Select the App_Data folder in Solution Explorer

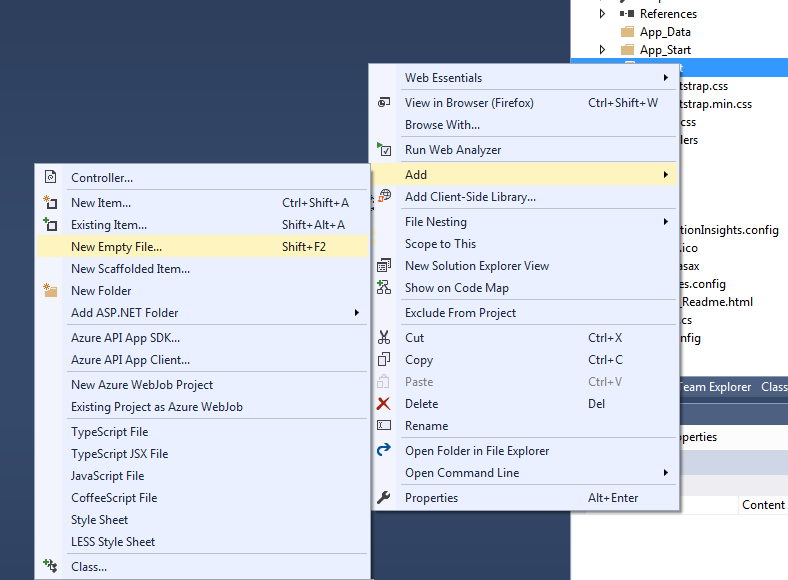coord(665,32)
